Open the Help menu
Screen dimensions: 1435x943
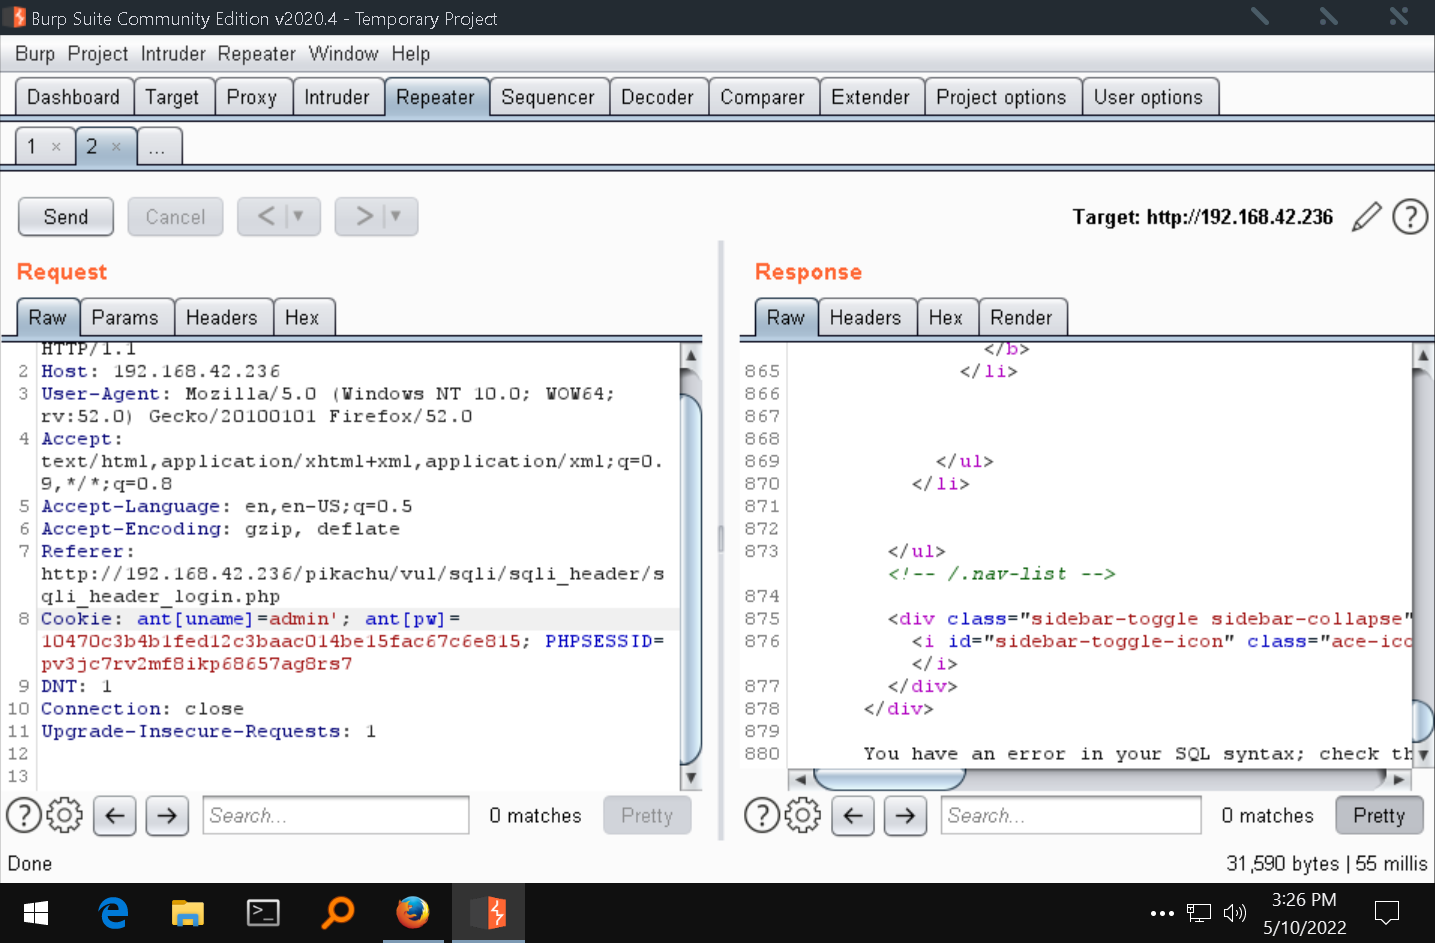click(411, 54)
